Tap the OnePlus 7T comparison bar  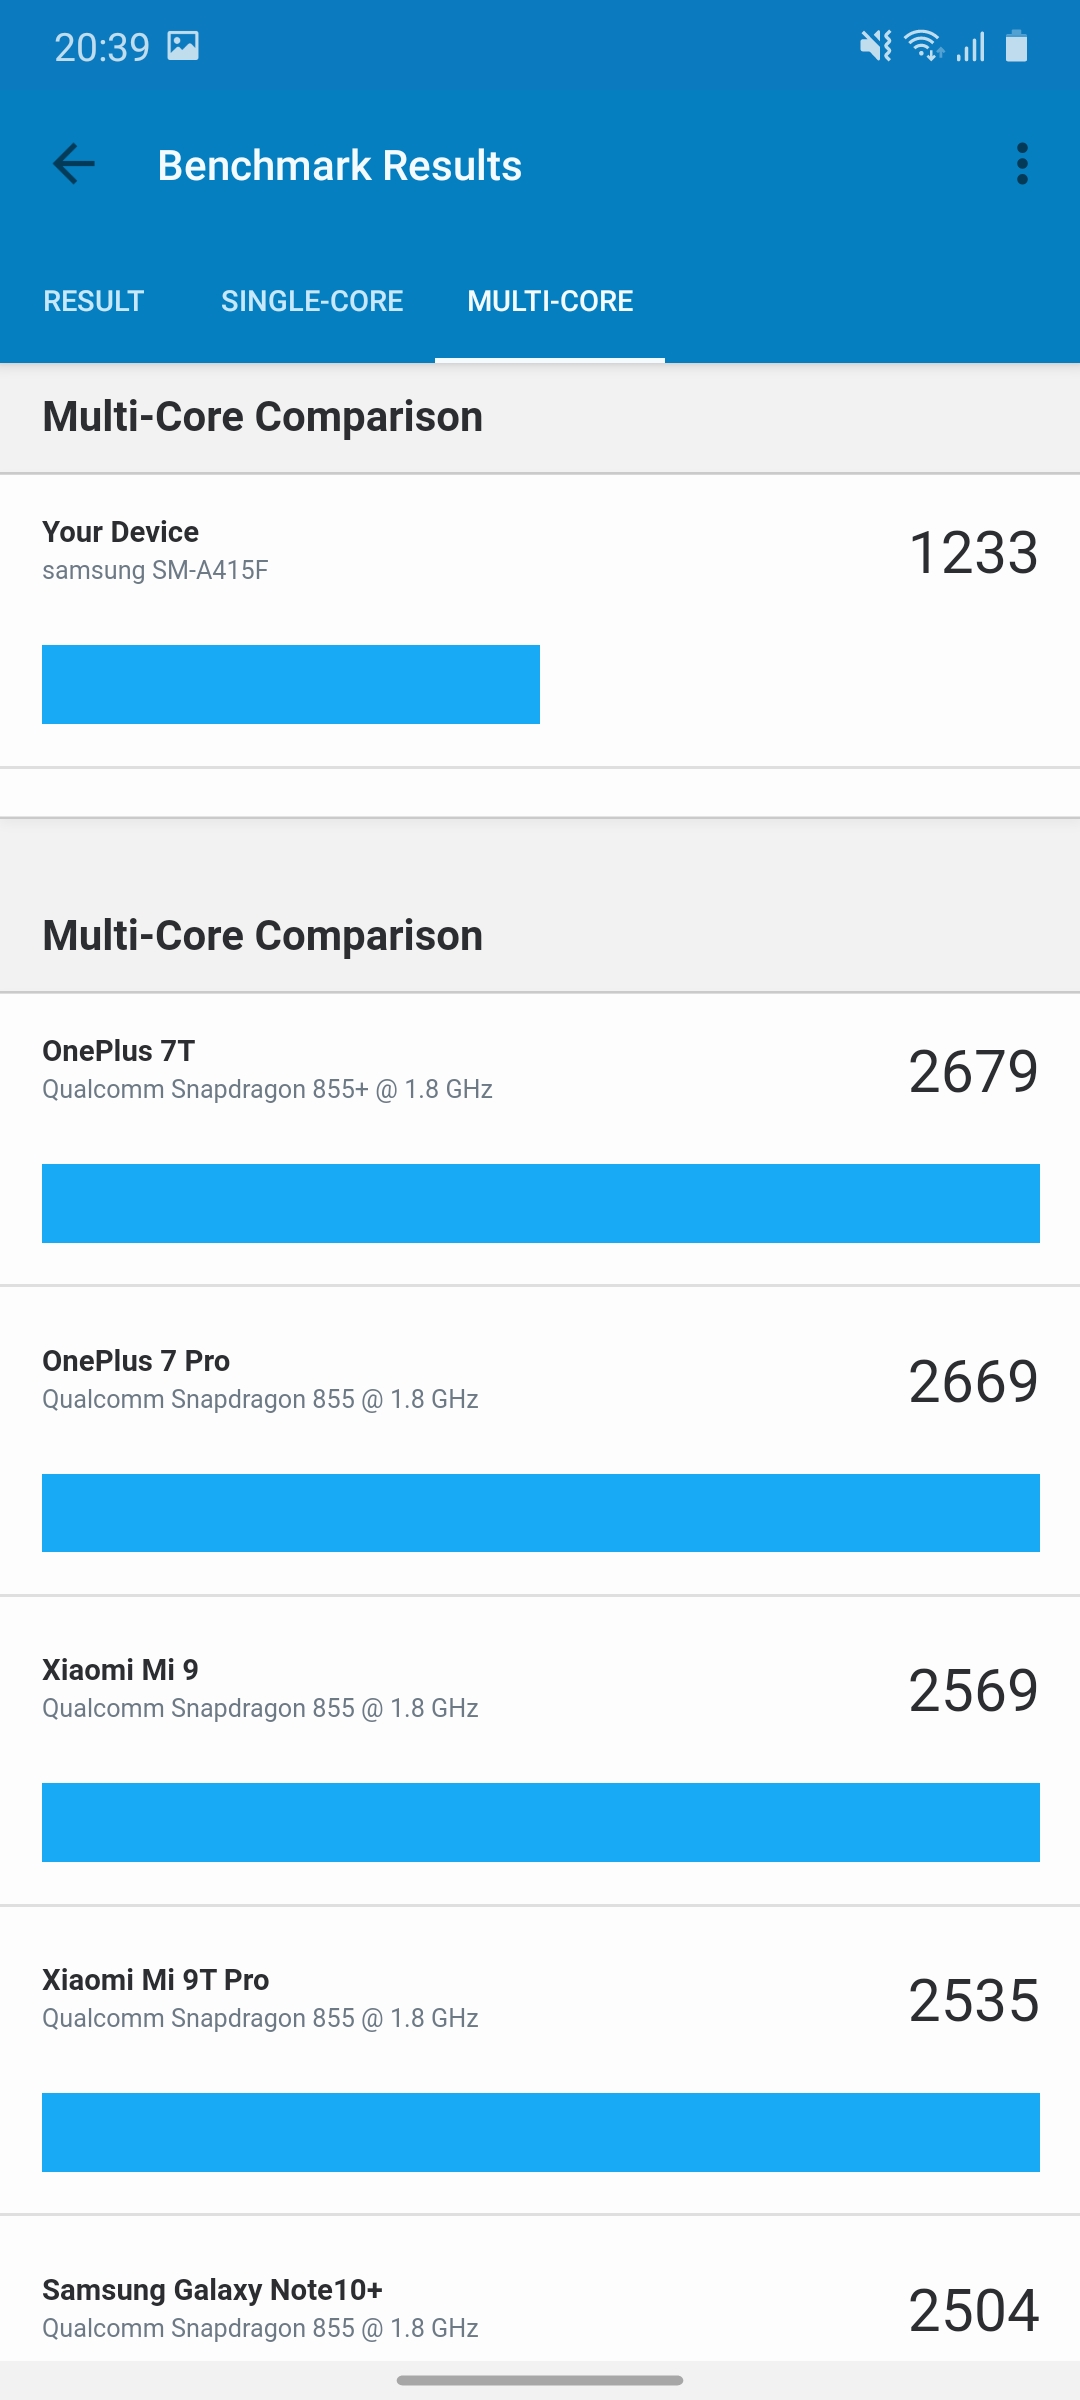tap(540, 1203)
